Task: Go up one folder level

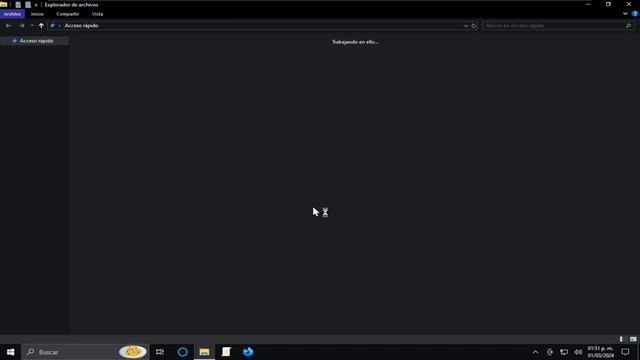Action: click(x=41, y=26)
